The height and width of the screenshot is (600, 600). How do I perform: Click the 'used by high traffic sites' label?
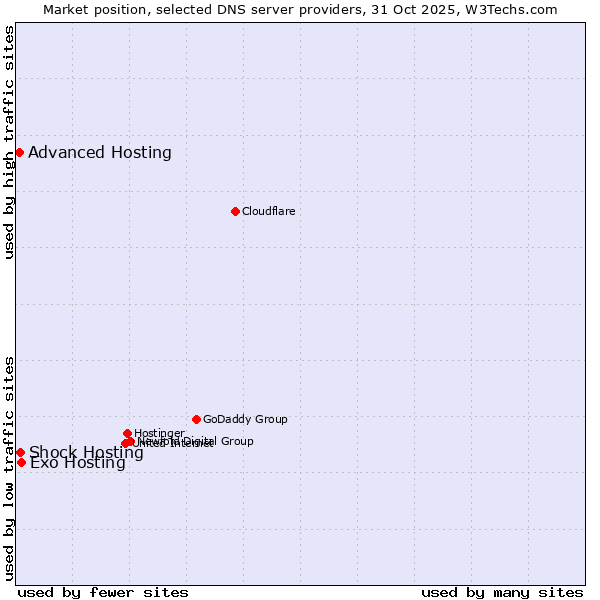(10, 142)
